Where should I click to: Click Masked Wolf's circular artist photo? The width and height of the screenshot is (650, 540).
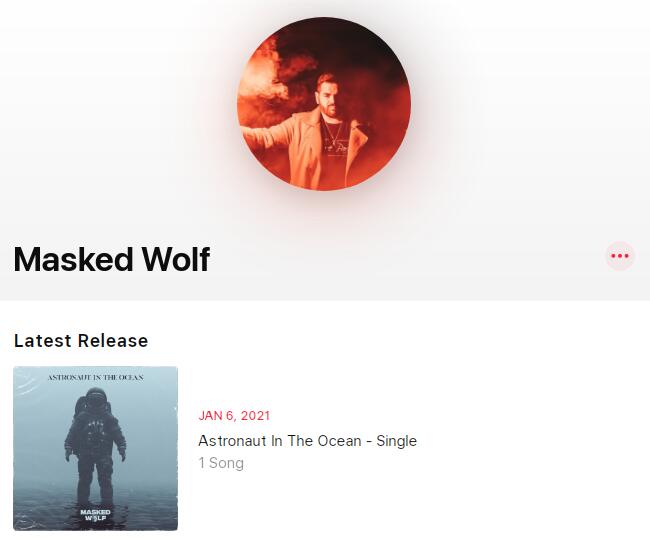pyautogui.click(x=324, y=104)
